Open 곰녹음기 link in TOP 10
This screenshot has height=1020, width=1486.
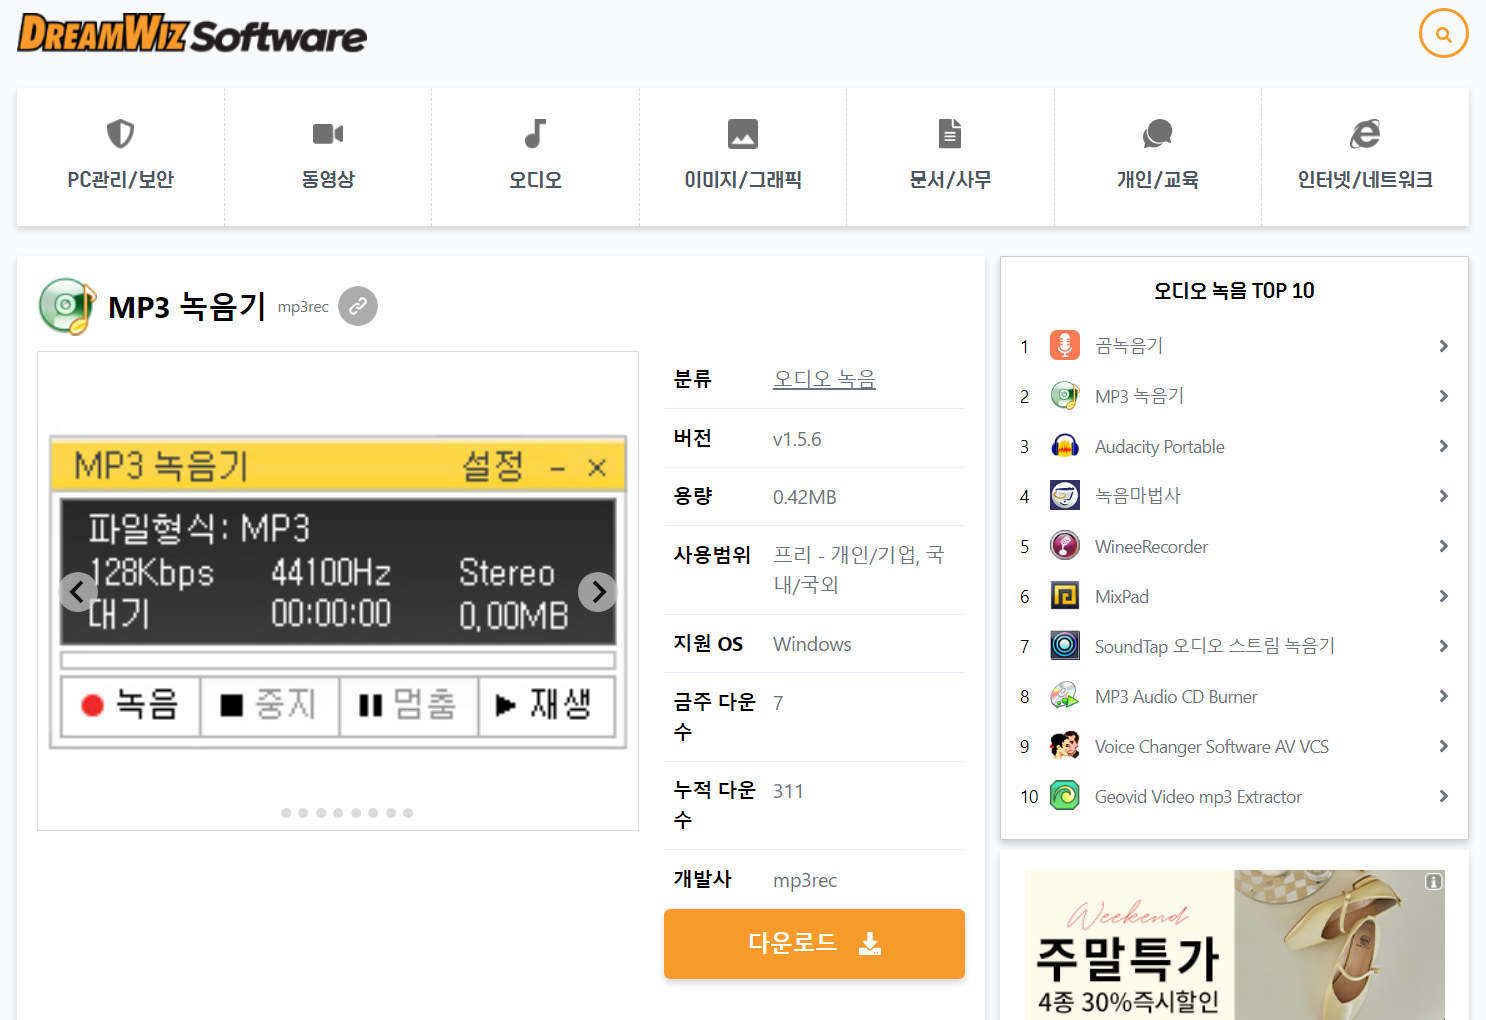point(1129,346)
